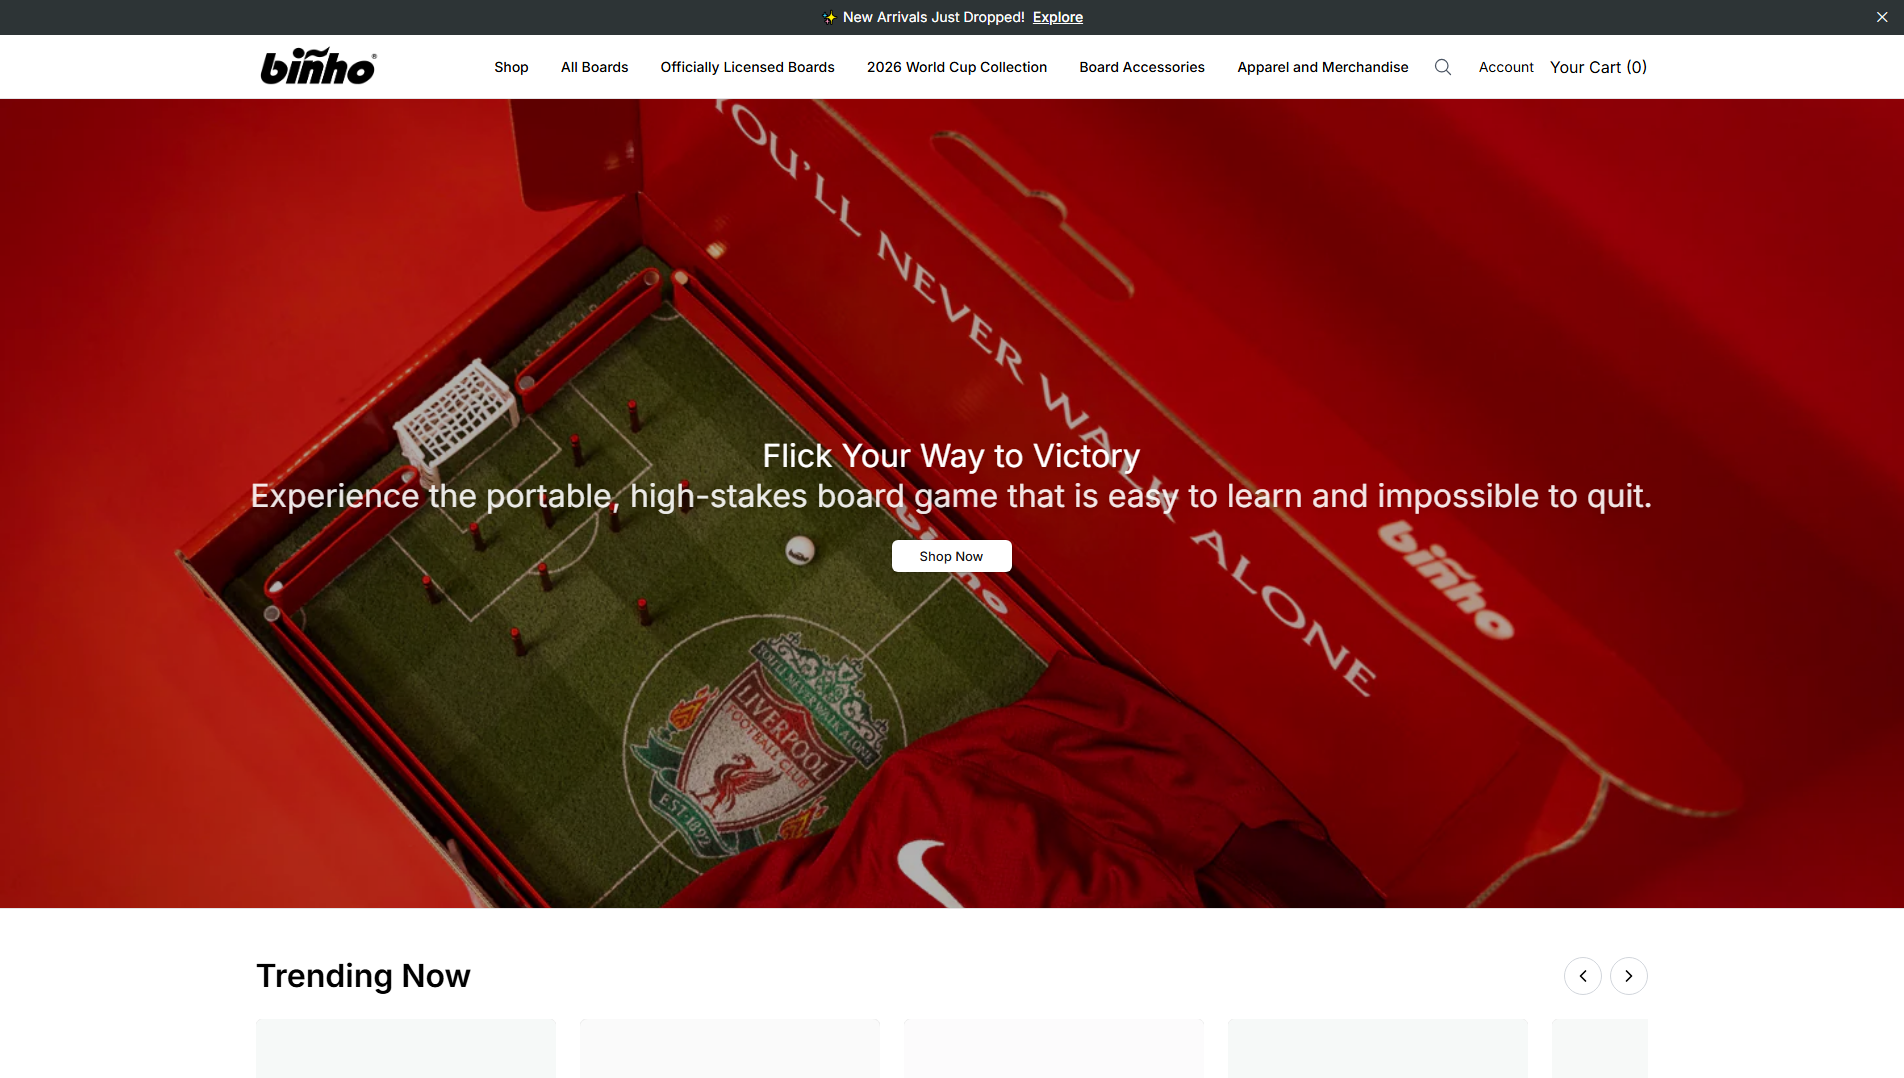Open the Shop menu
Screen dimensions: 1904x1078
[511, 67]
